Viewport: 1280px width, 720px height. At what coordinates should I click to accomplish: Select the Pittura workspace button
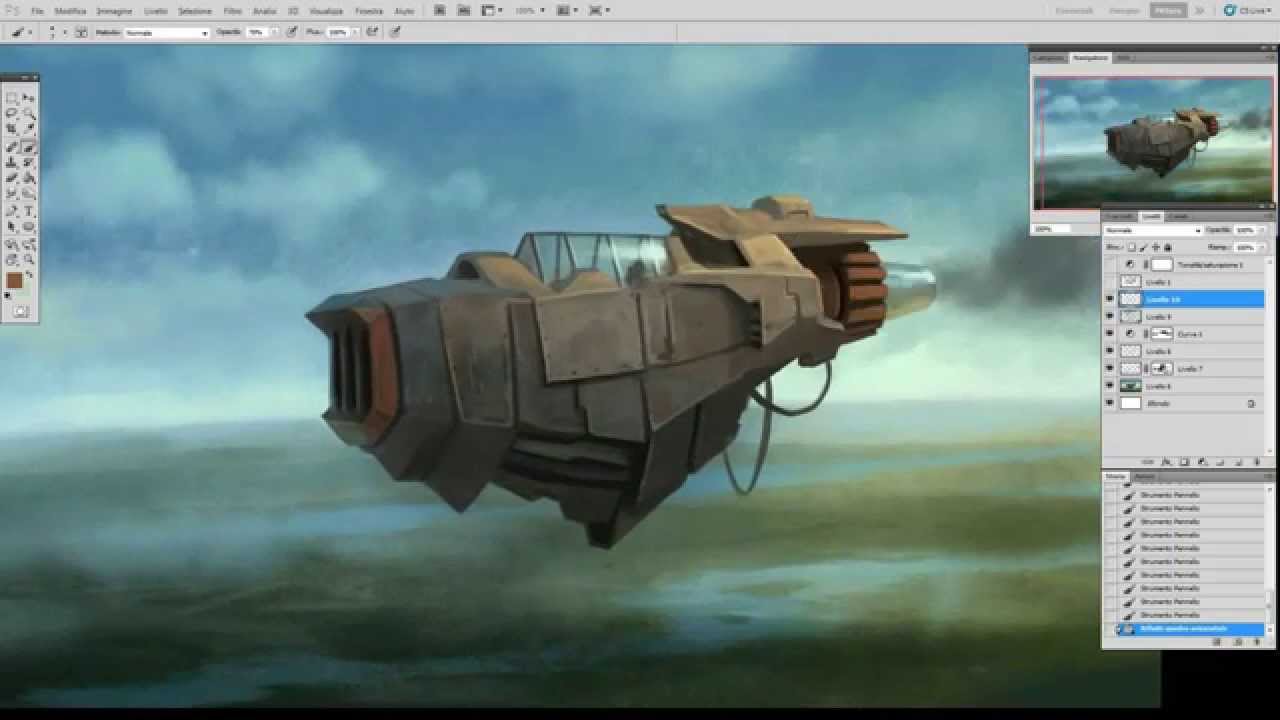(1168, 10)
